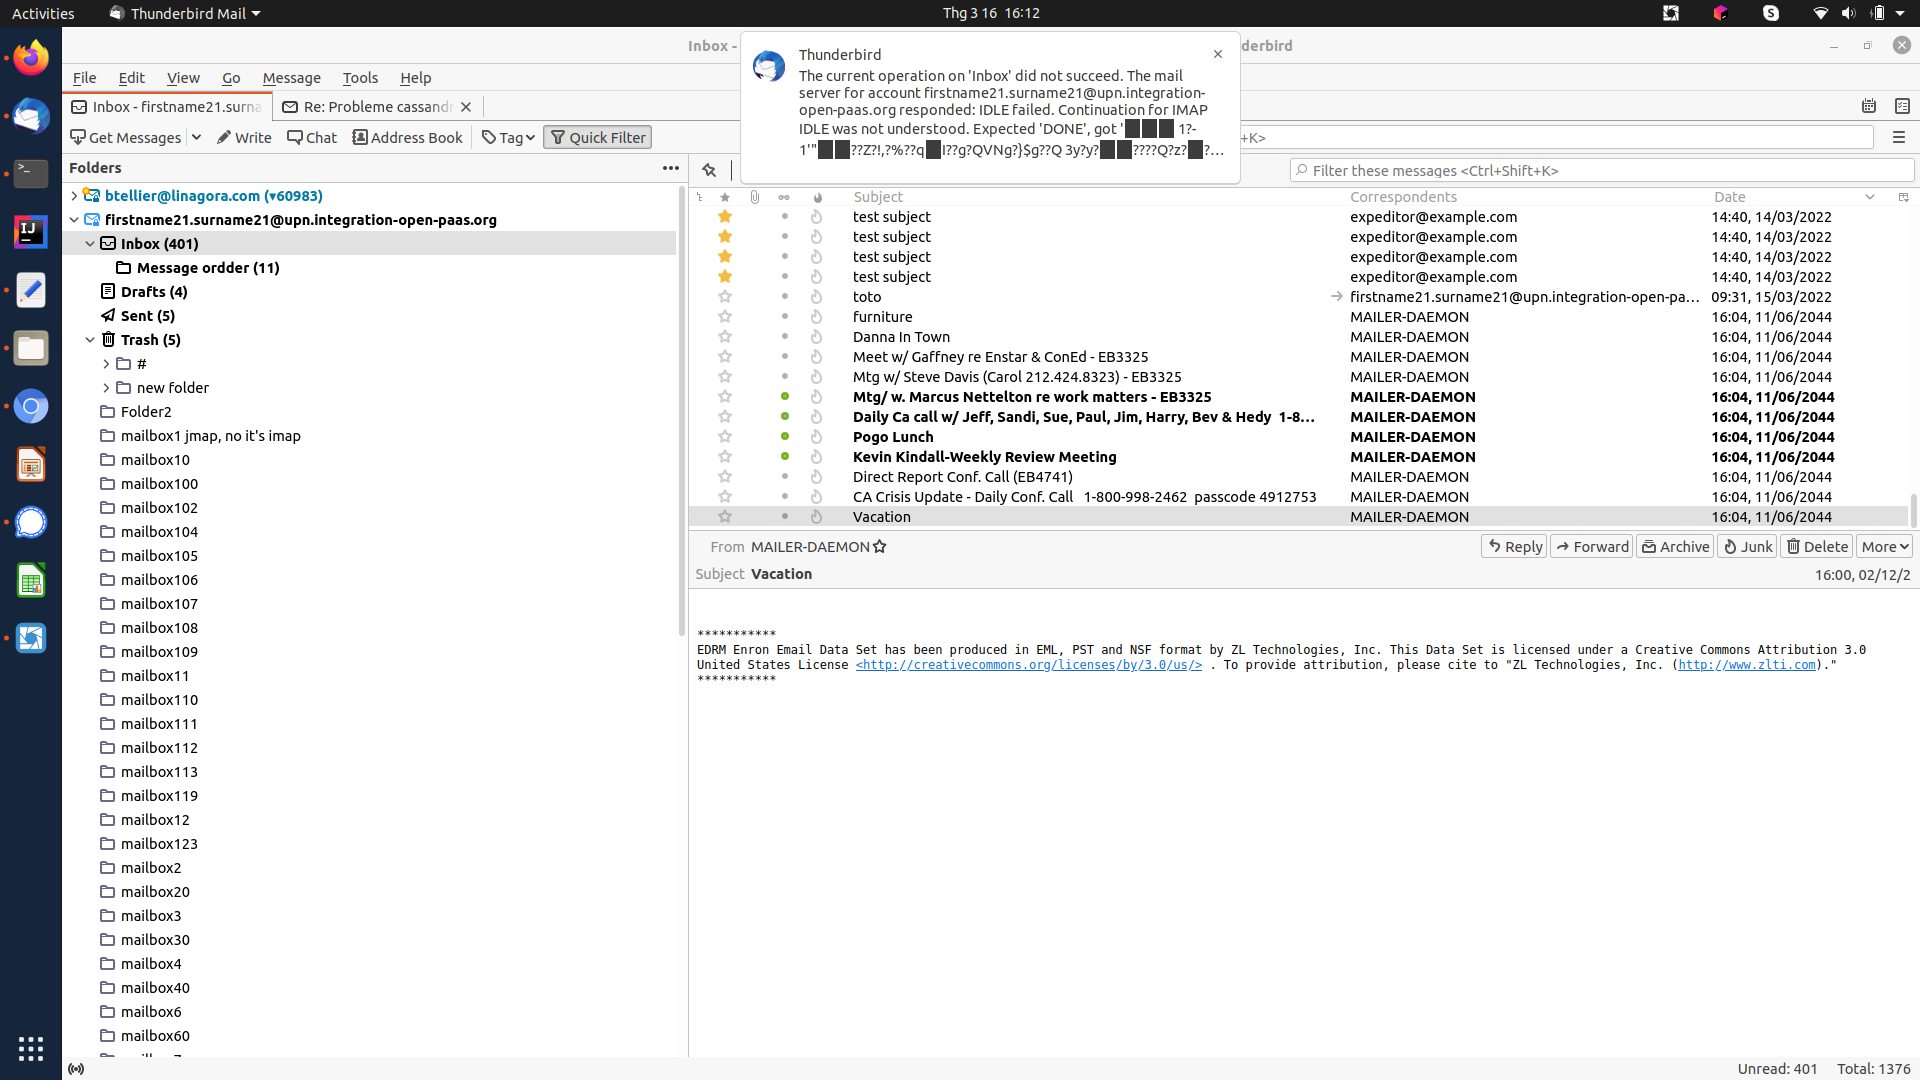Image resolution: width=1920 pixels, height=1080 pixels.
Task: Open the creativecommons.org license link
Action: (x=1028, y=665)
